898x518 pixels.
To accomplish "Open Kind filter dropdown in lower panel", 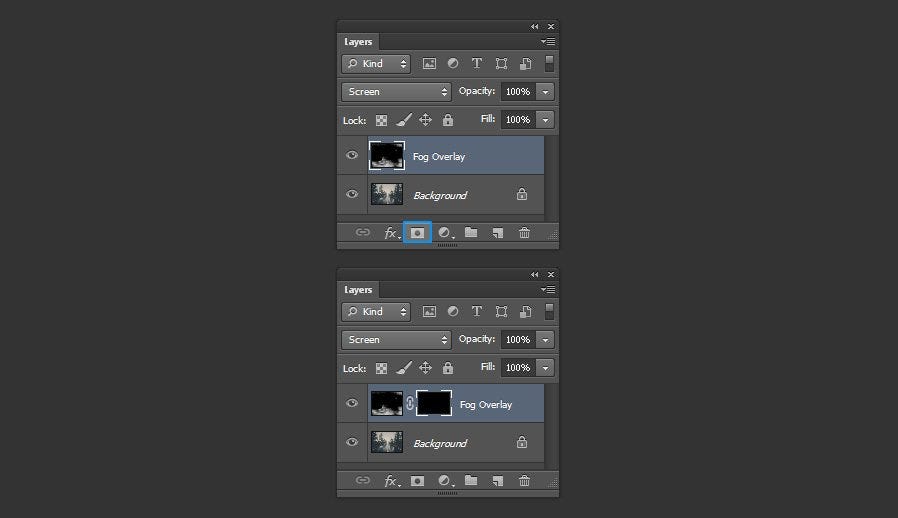I will coord(376,312).
